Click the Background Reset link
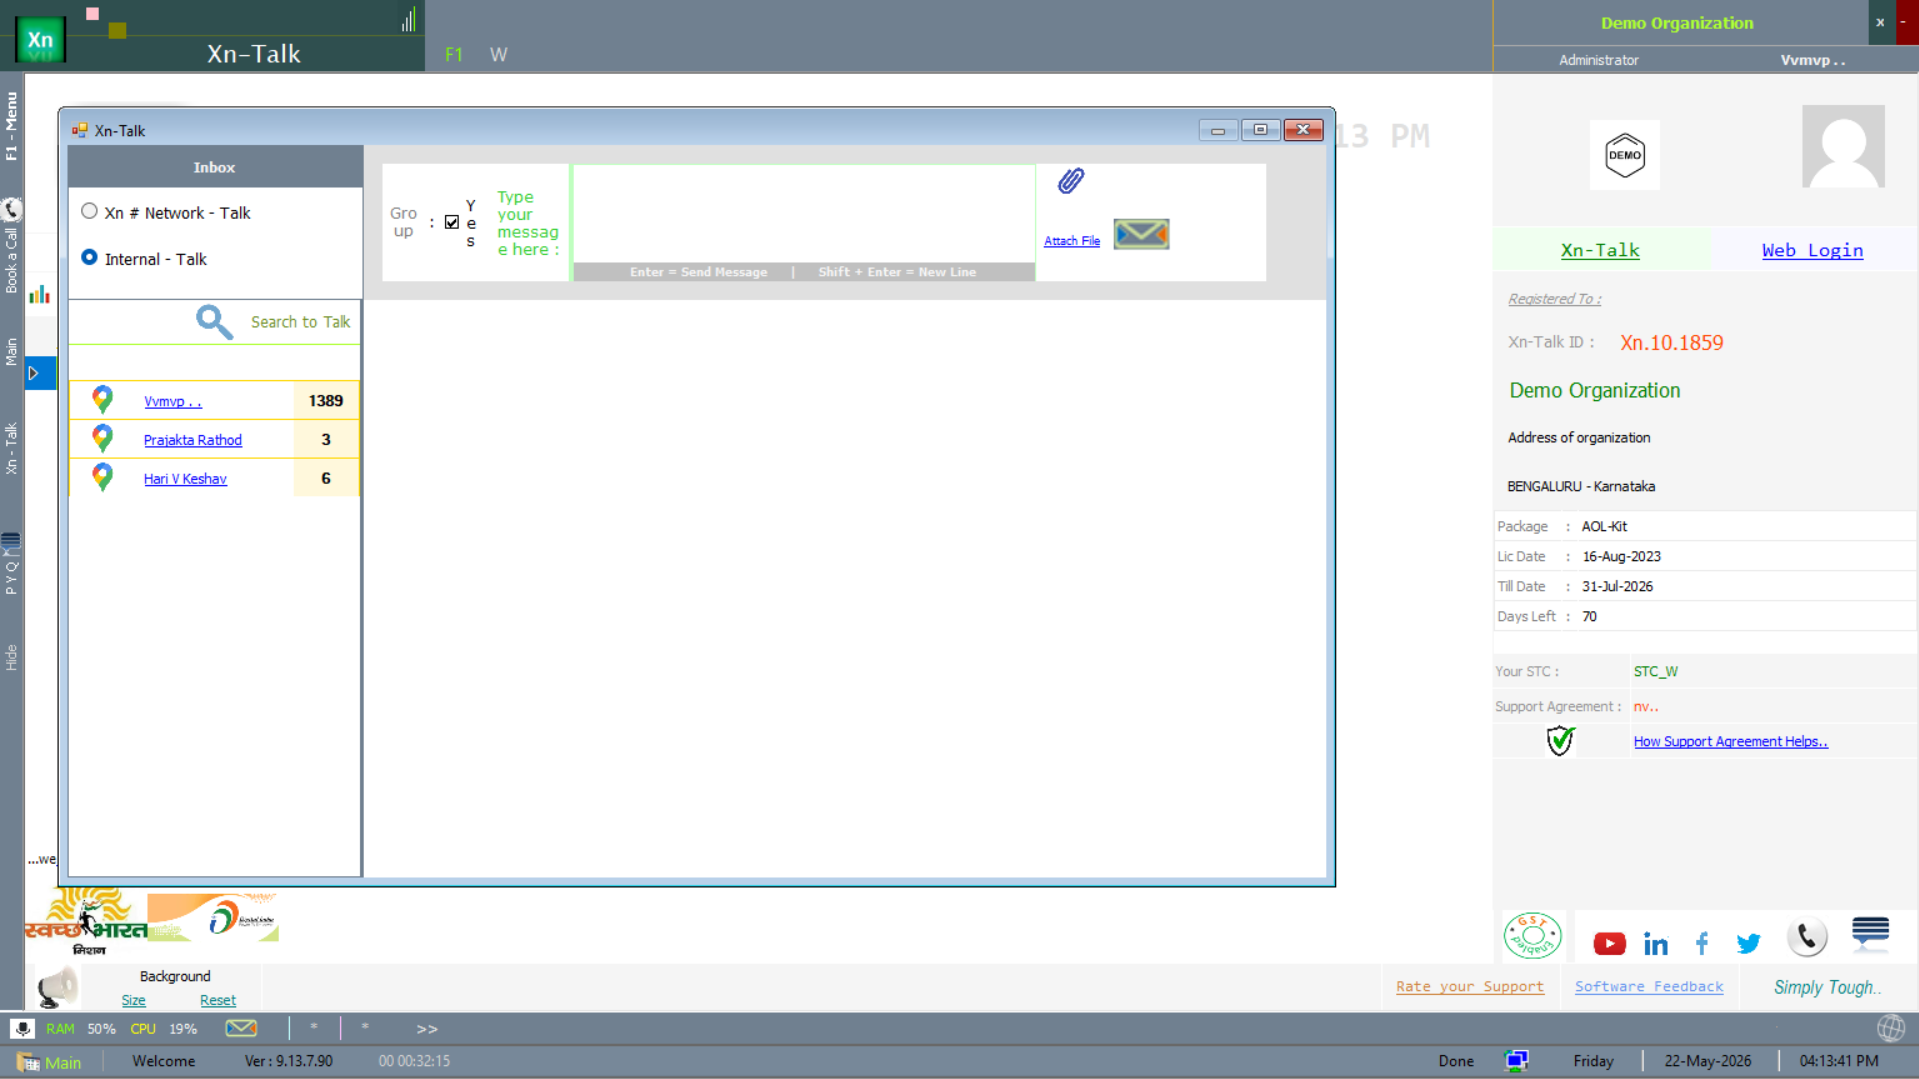1919x1079 pixels. [218, 1000]
